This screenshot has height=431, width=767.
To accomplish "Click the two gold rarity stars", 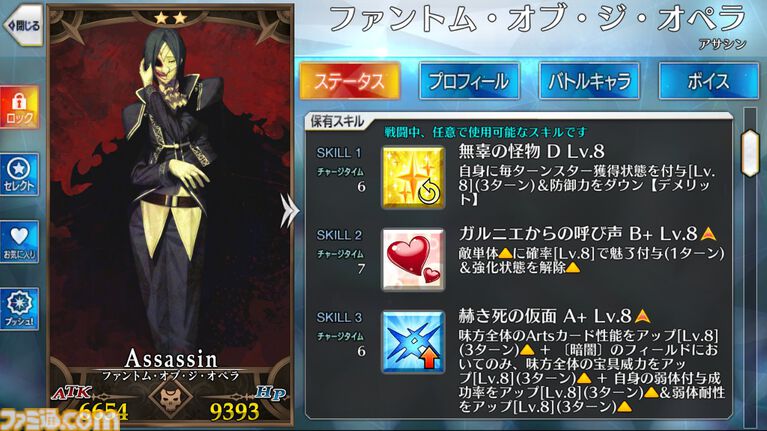I will point(170,19).
